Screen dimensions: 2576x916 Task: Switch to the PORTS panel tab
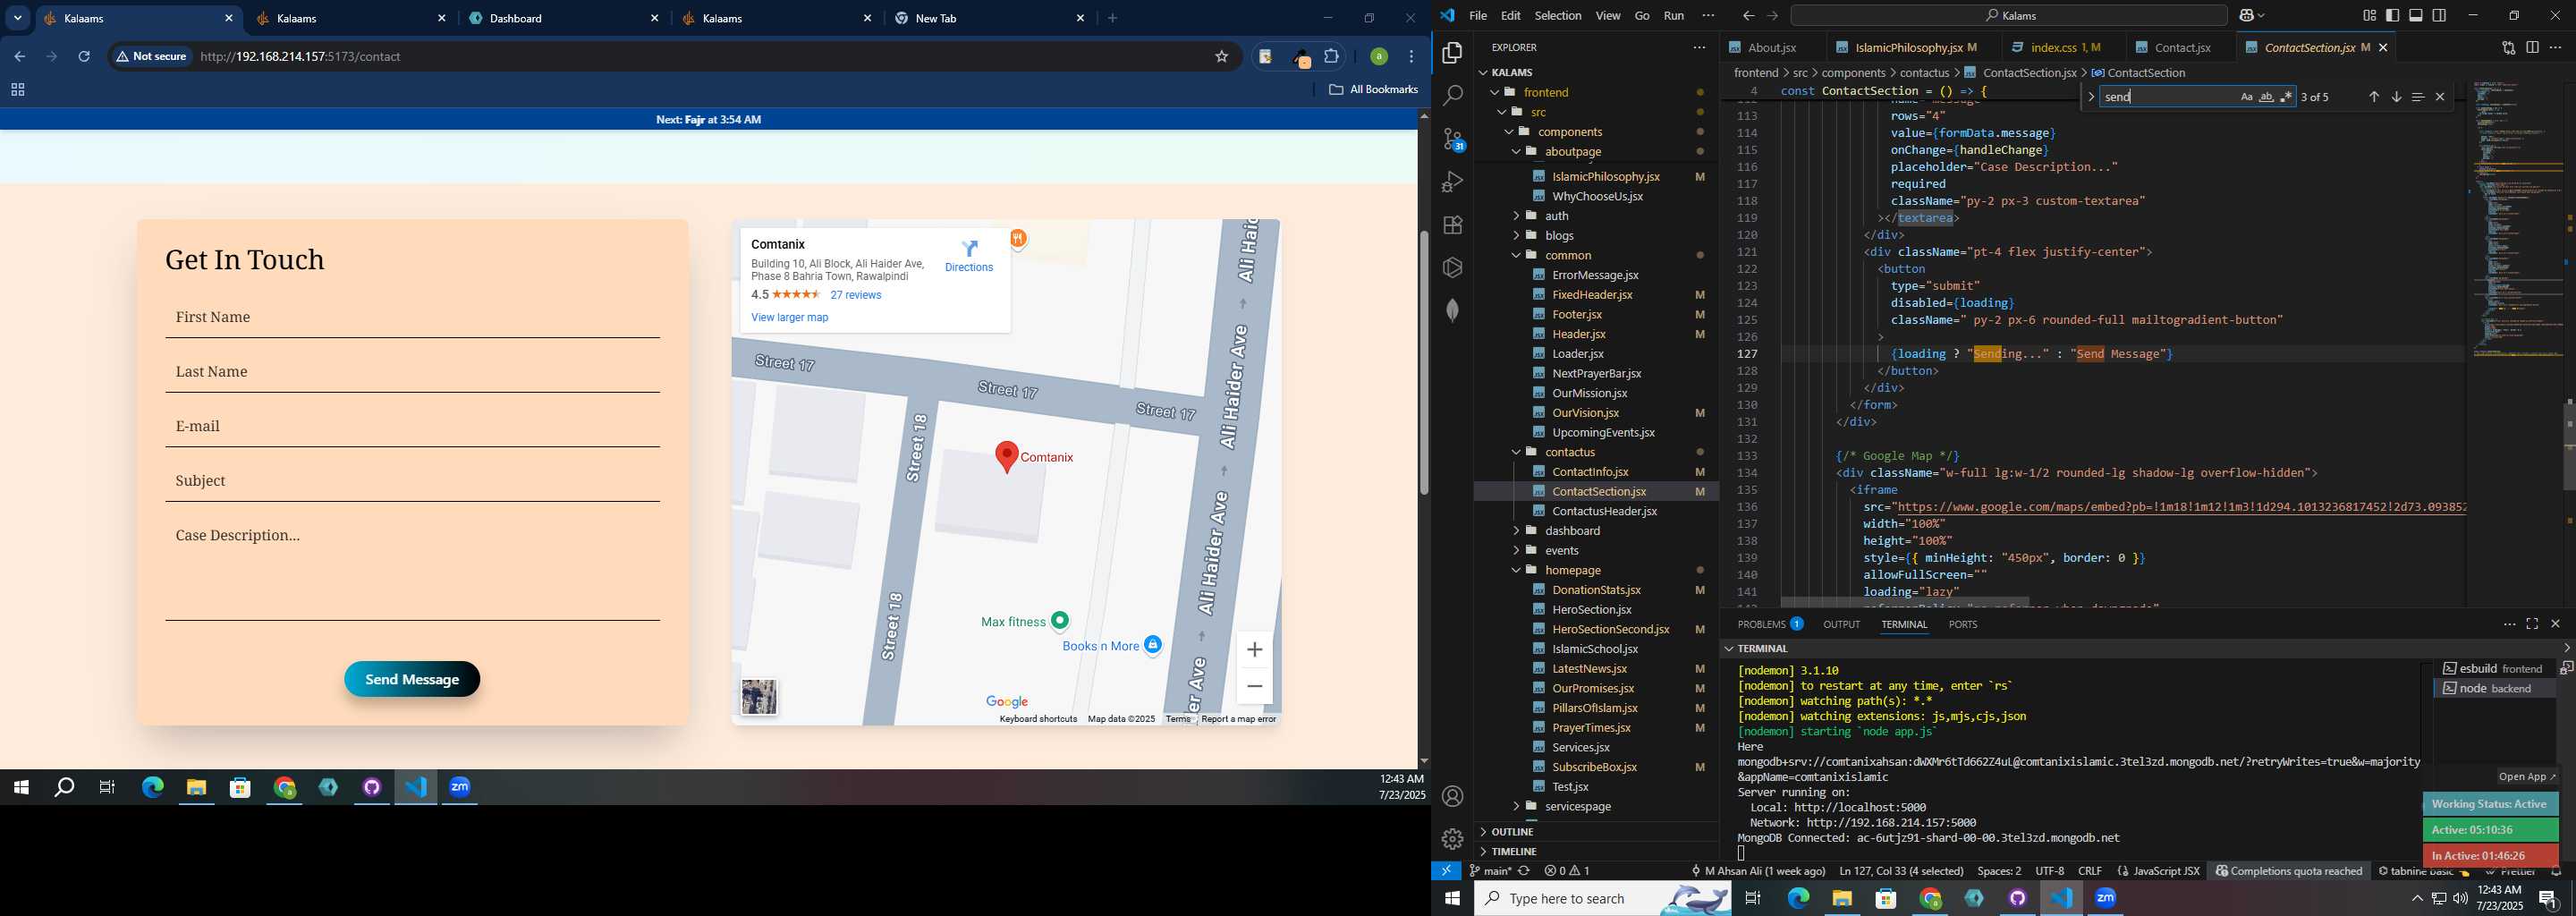(x=1962, y=624)
